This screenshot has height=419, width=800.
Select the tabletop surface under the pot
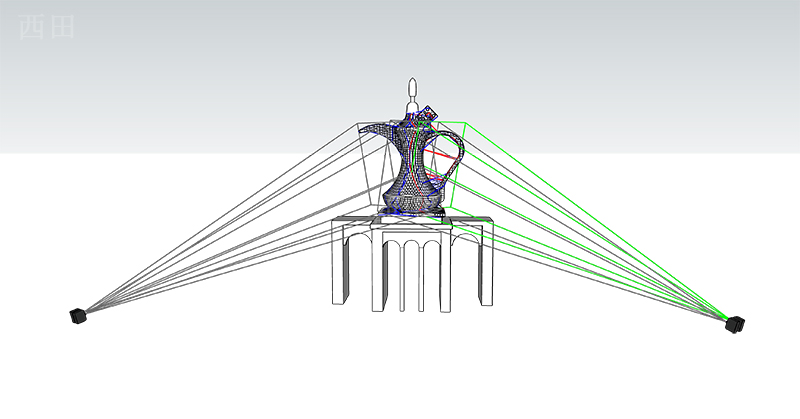pyautogui.click(x=412, y=219)
